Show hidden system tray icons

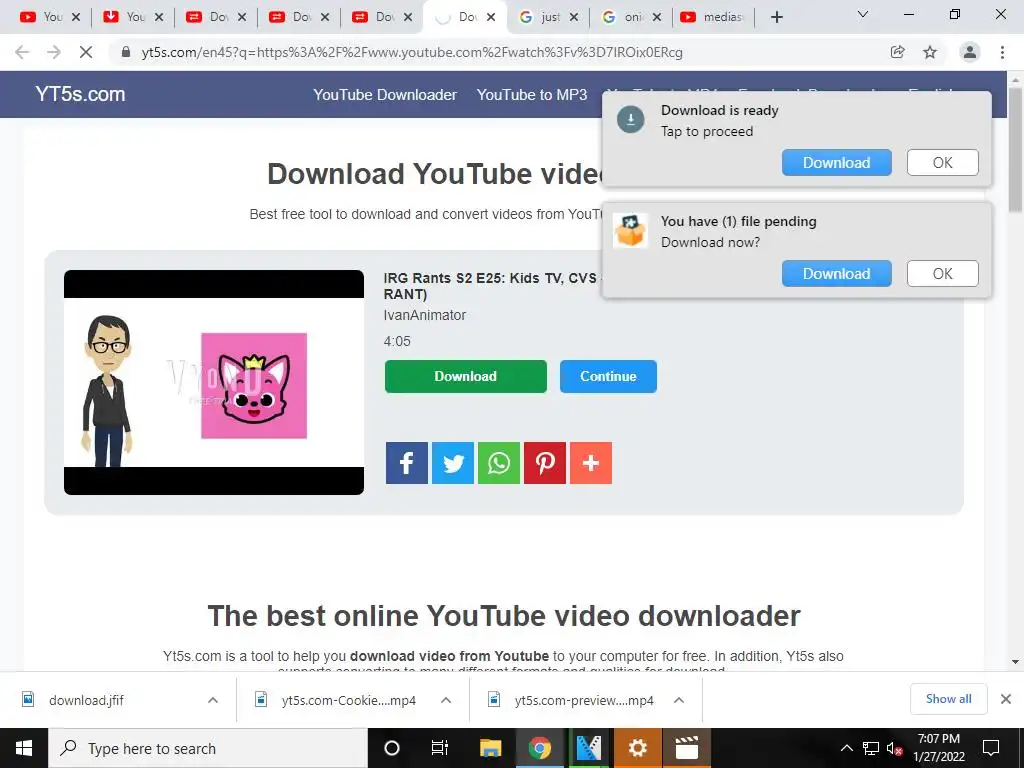[846, 748]
